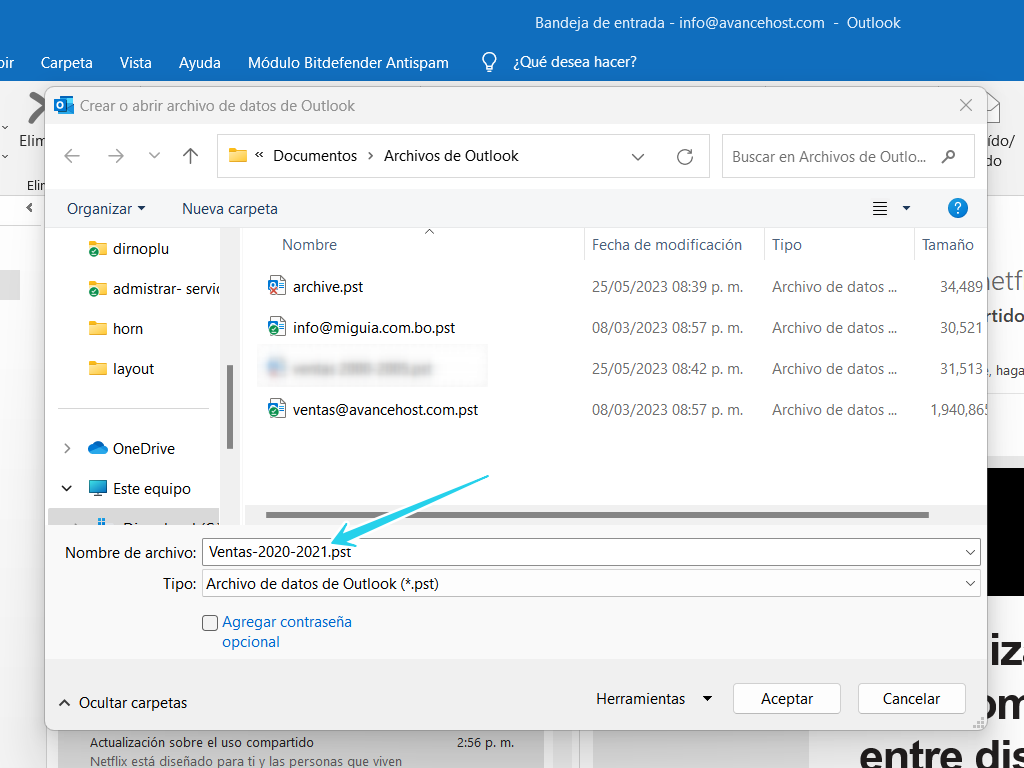The height and width of the screenshot is (768, 1024).
Task: Click the Agregar contraseña opcional link
Action: point(287,632)
